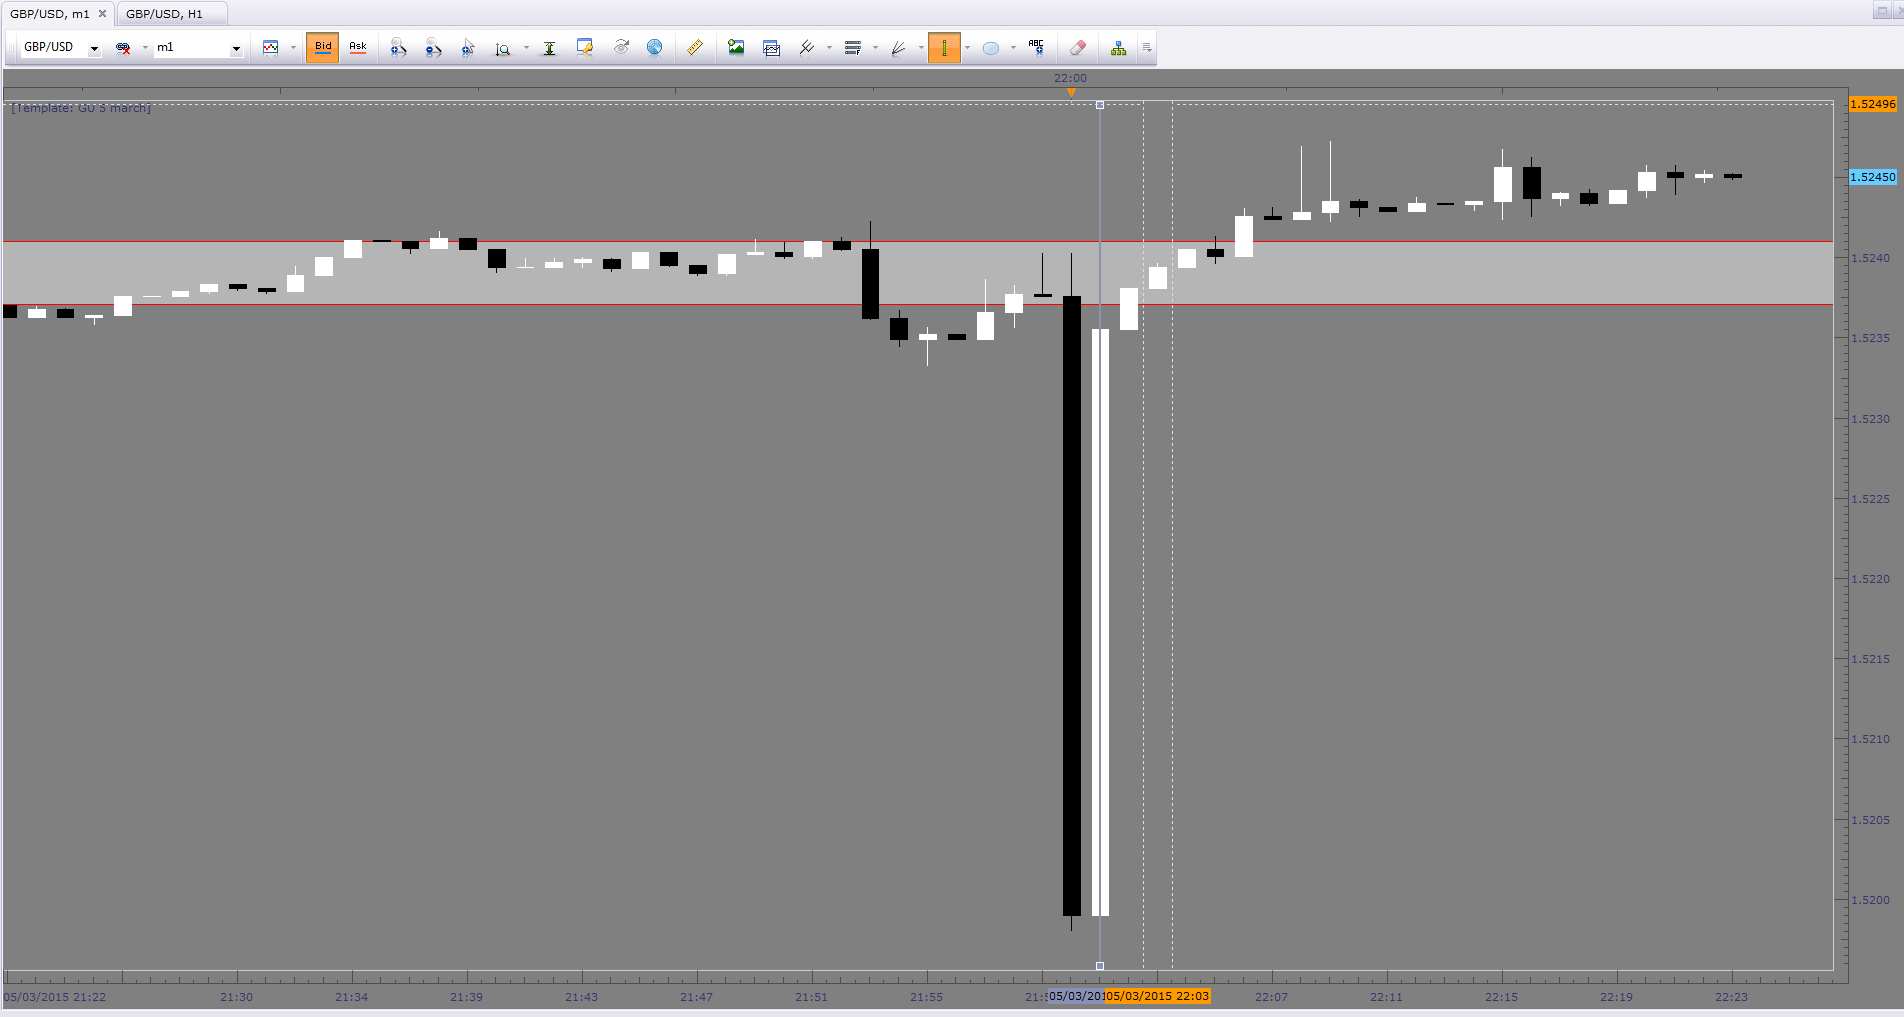This screenshot has height=1017, width=1904.
Task: Expand the fan lines options arrow
Action: [x=921, y=48]
